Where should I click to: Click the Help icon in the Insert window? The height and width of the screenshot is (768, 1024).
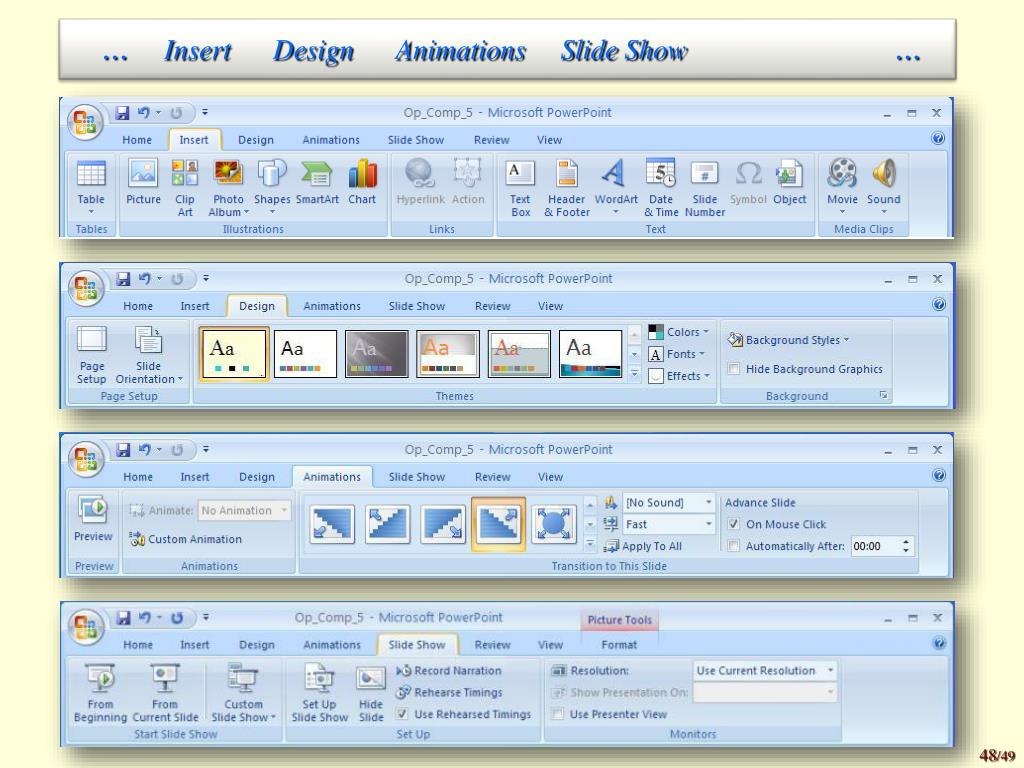[938, 138]
